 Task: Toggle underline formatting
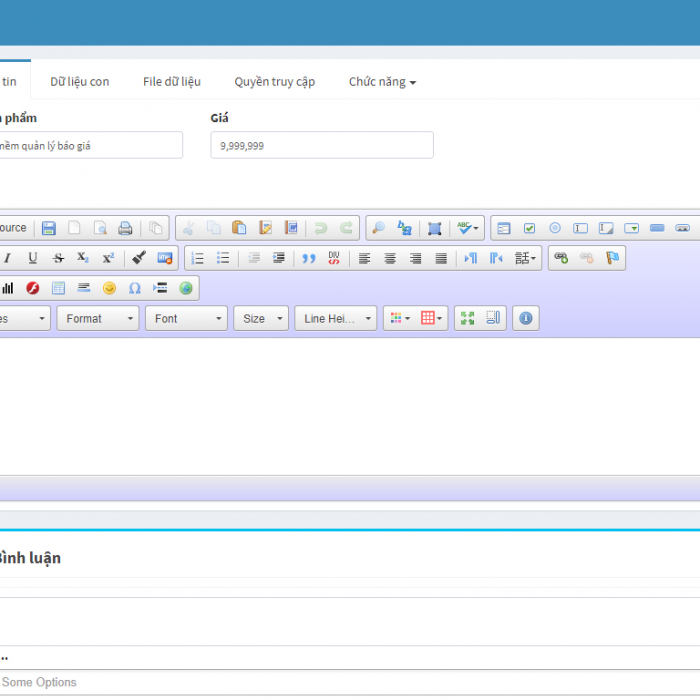[x=32, y=258]
